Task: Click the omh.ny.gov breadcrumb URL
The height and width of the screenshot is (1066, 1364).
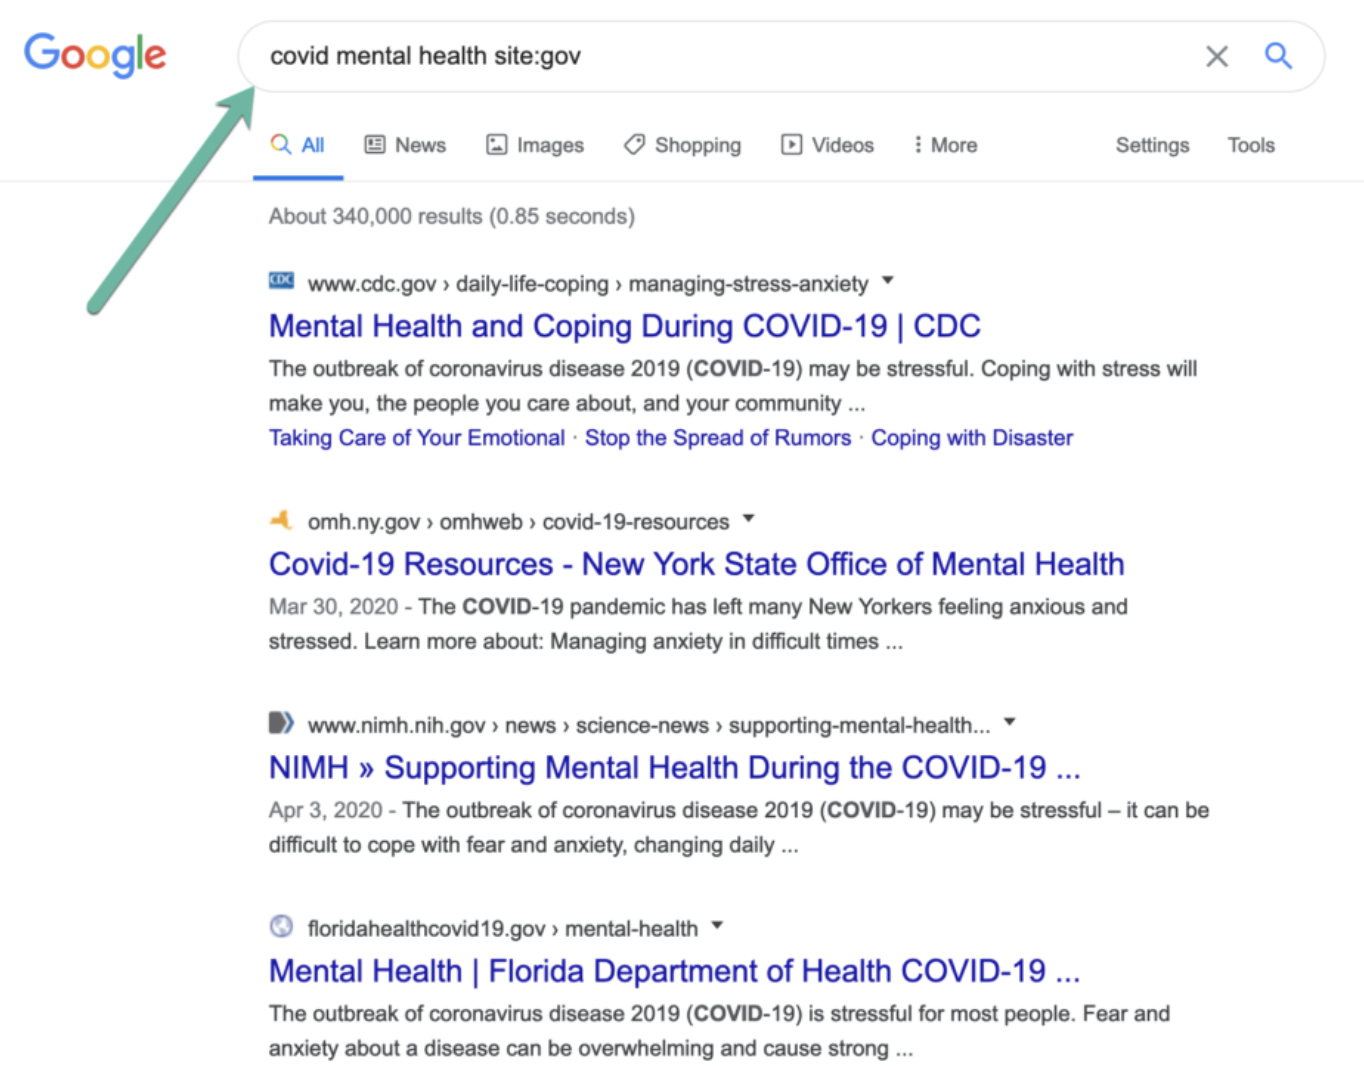Action: coord(518,522)
